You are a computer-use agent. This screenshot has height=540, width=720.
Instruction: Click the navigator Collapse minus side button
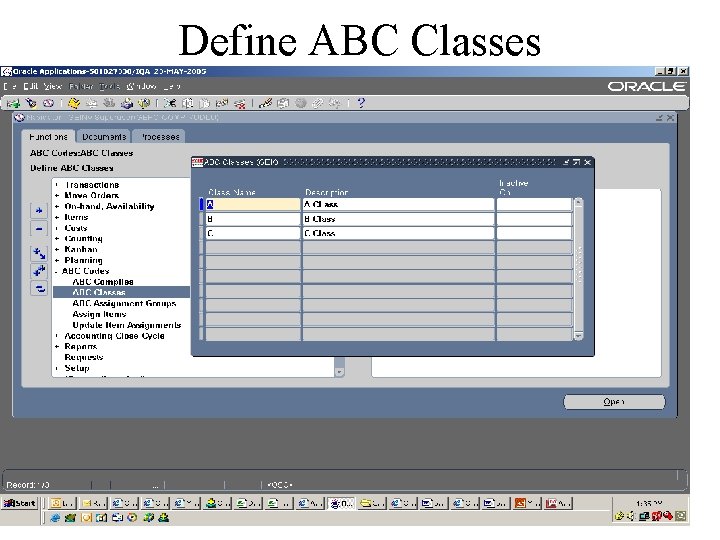pos(39,228)
